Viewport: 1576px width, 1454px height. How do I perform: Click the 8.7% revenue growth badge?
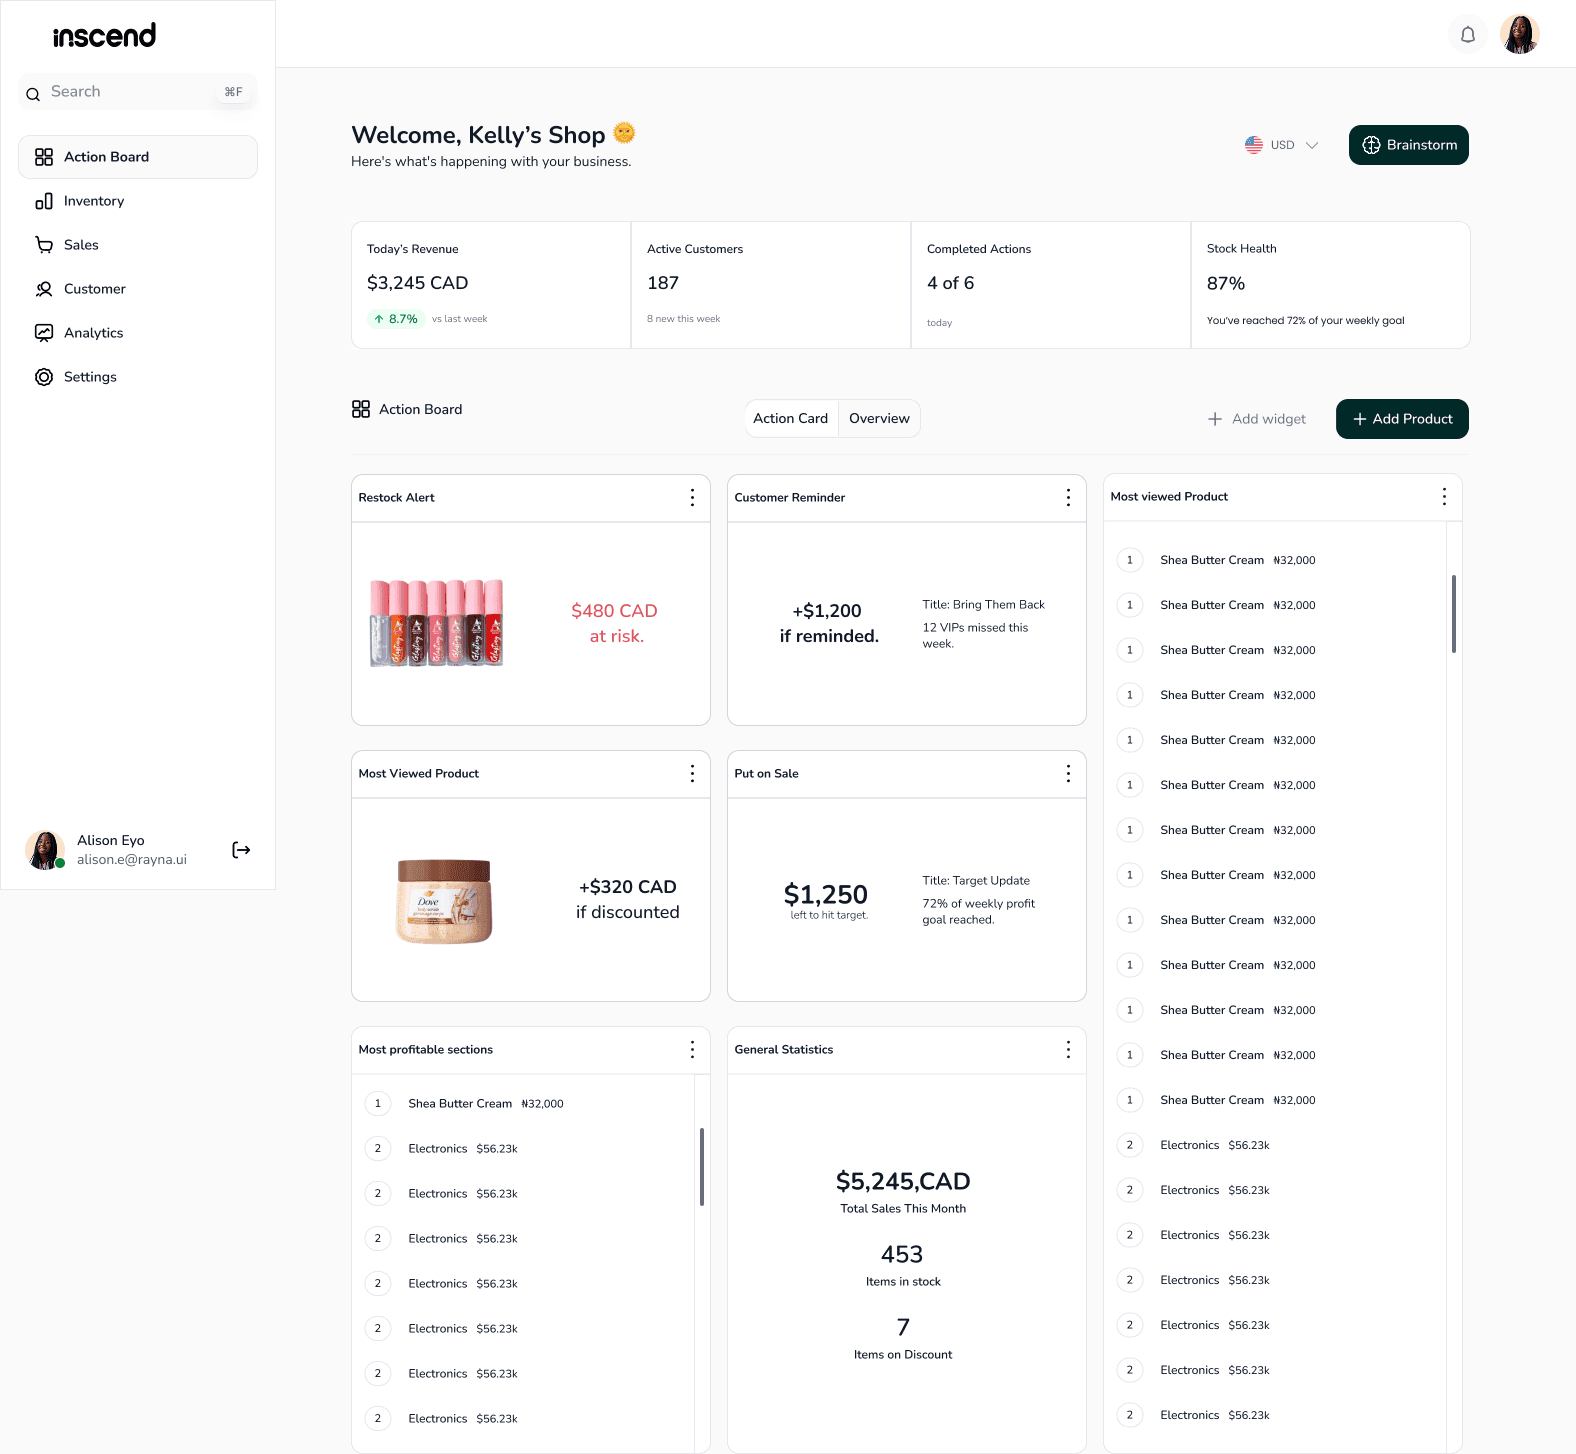pos(396,319)
